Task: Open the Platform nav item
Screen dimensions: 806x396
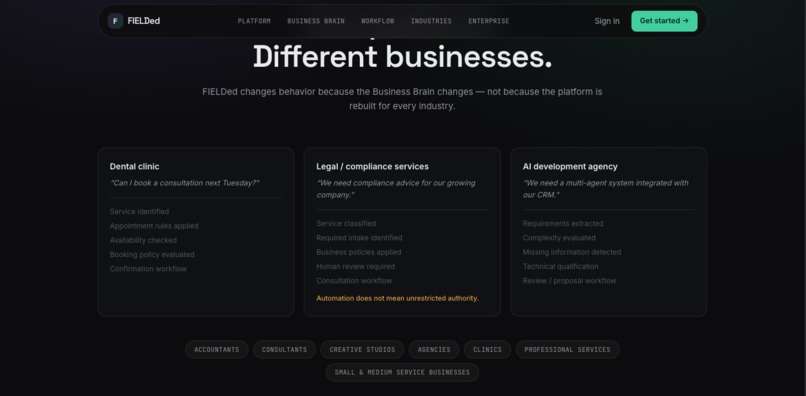Action: click(254, 21)
